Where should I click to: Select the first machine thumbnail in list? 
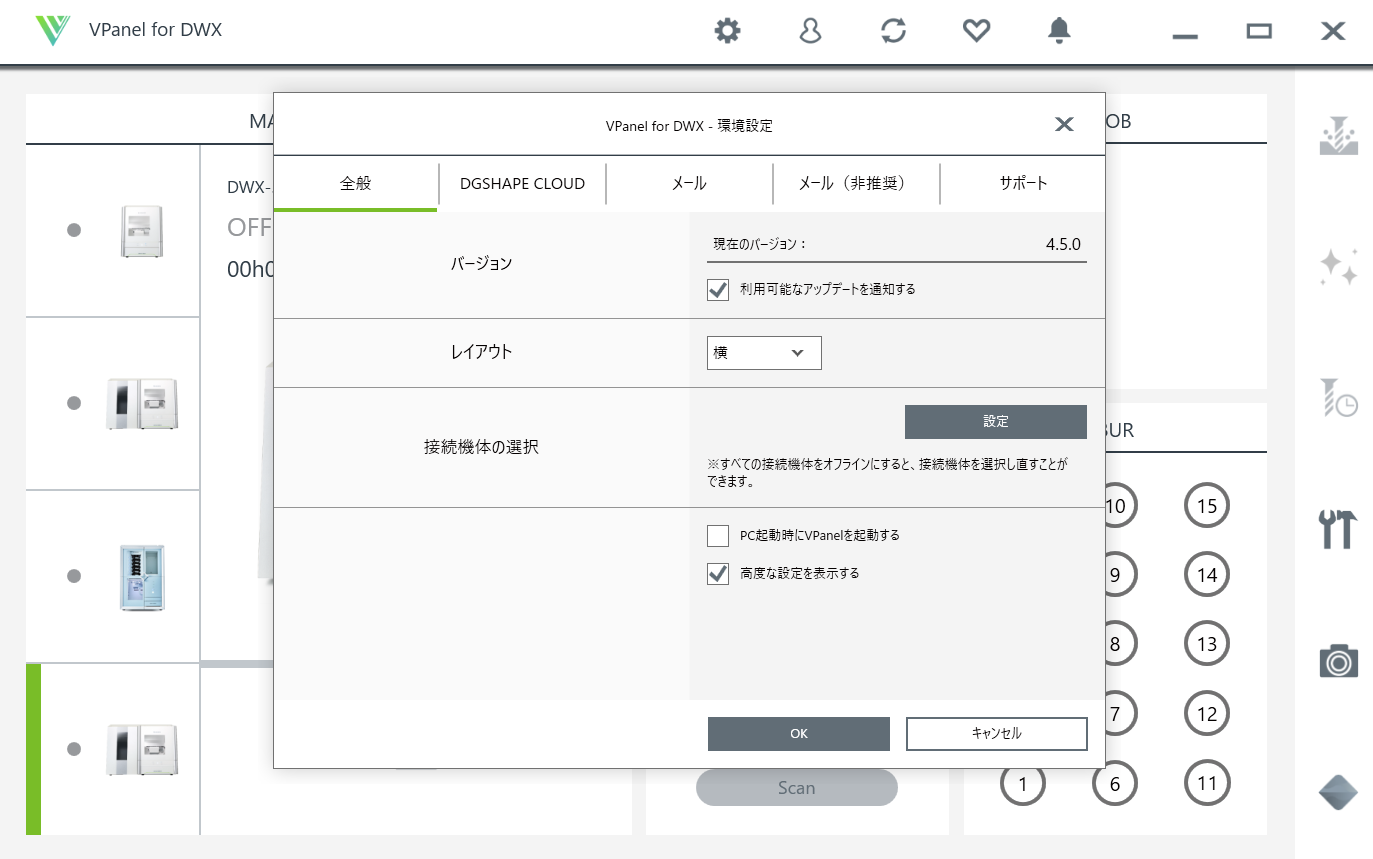click(x=142, y=231)
